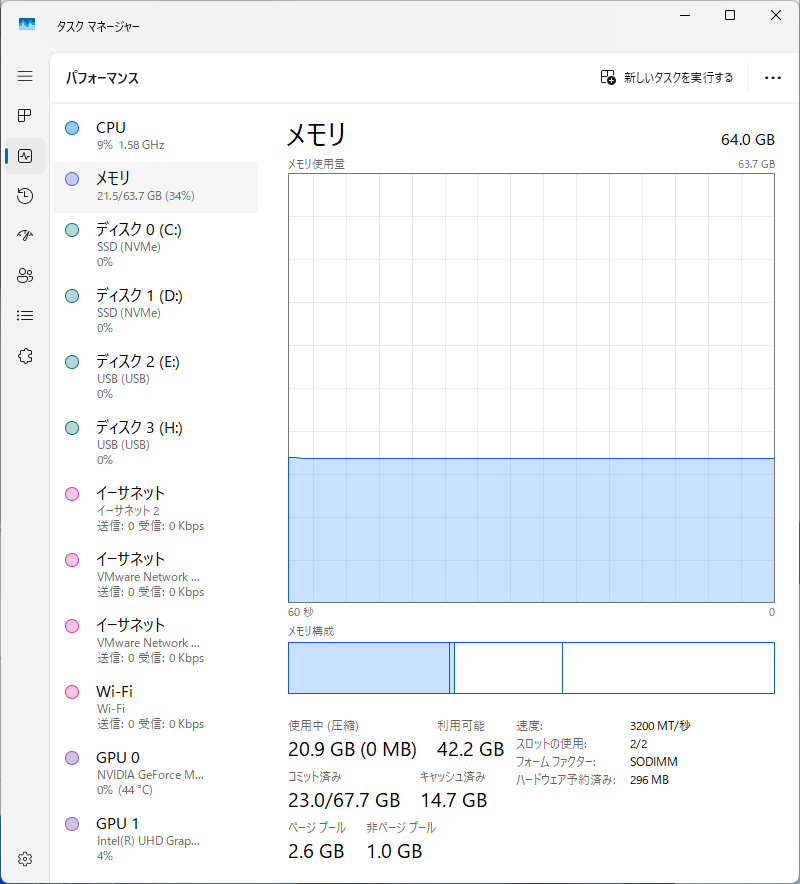The image size is (800, 884).
Task: Click the メモリ構成 composition bar
Action: (x=531, y=668)
